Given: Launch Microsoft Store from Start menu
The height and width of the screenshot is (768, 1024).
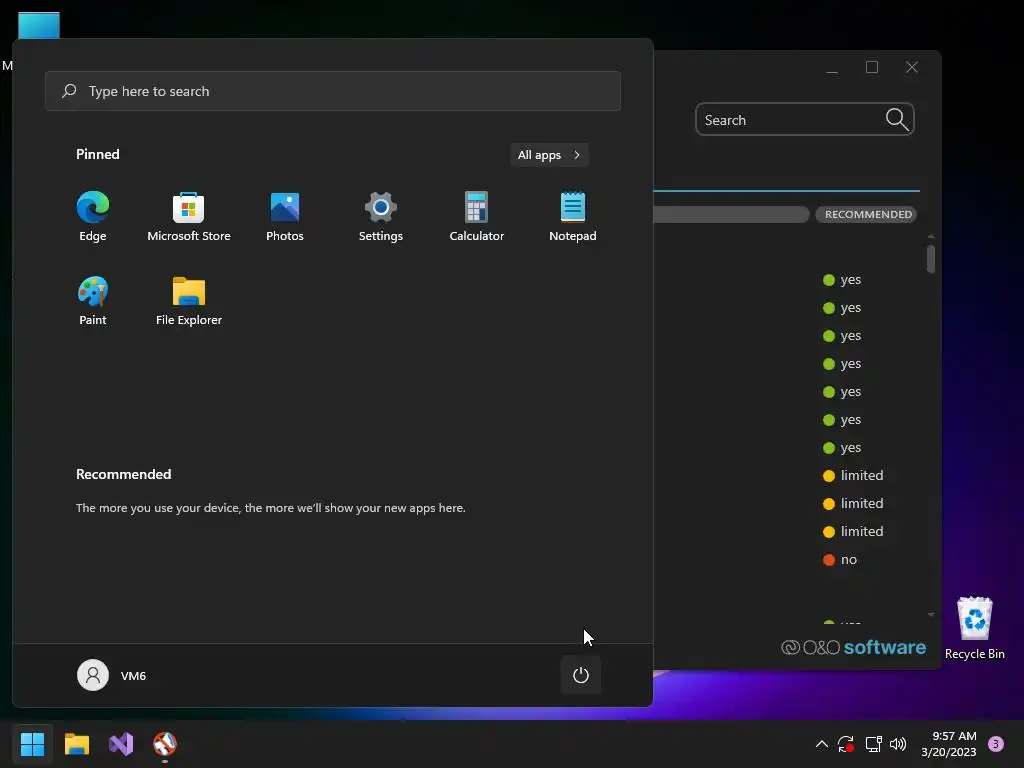Looking at the screenshot, I should 189,217.
